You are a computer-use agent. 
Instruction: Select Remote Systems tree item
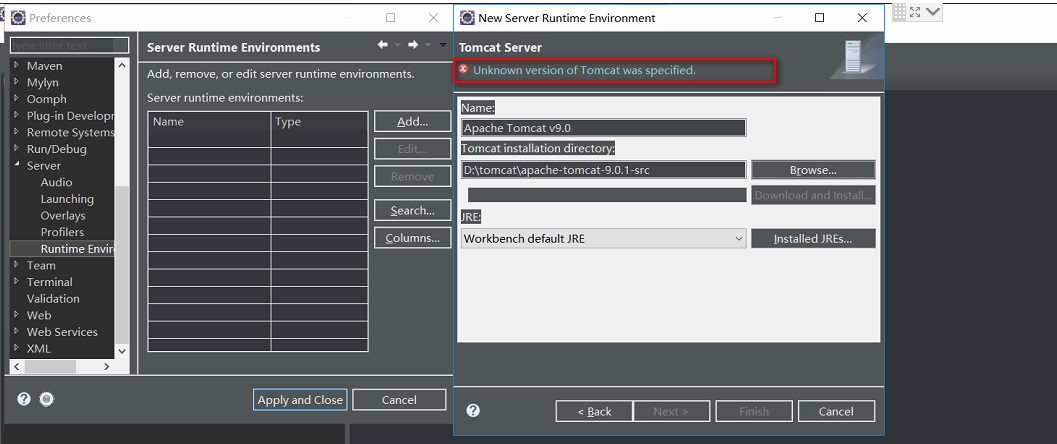[70, 132]
